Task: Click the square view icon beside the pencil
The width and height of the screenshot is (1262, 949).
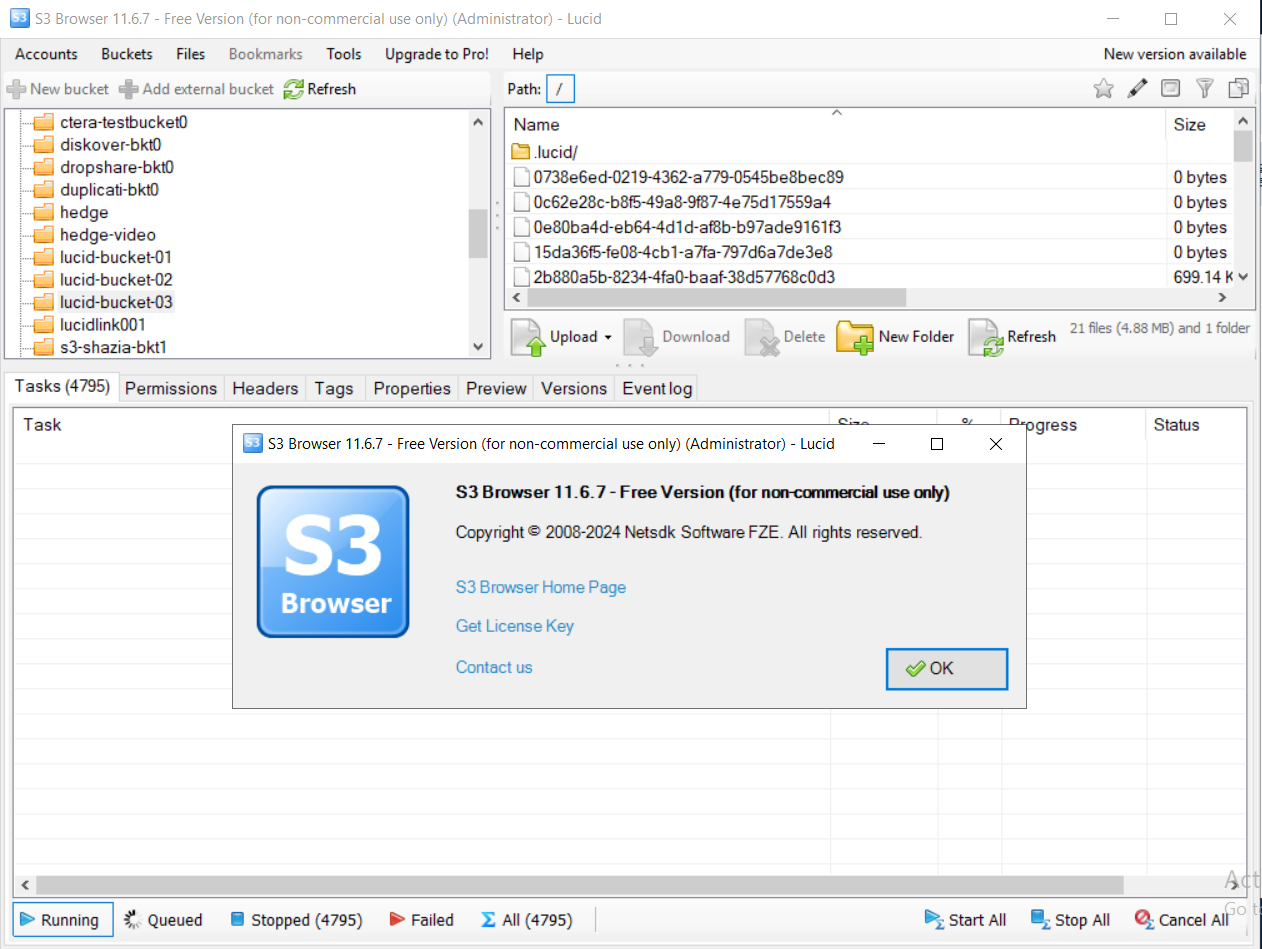Action: [1170, 89]
